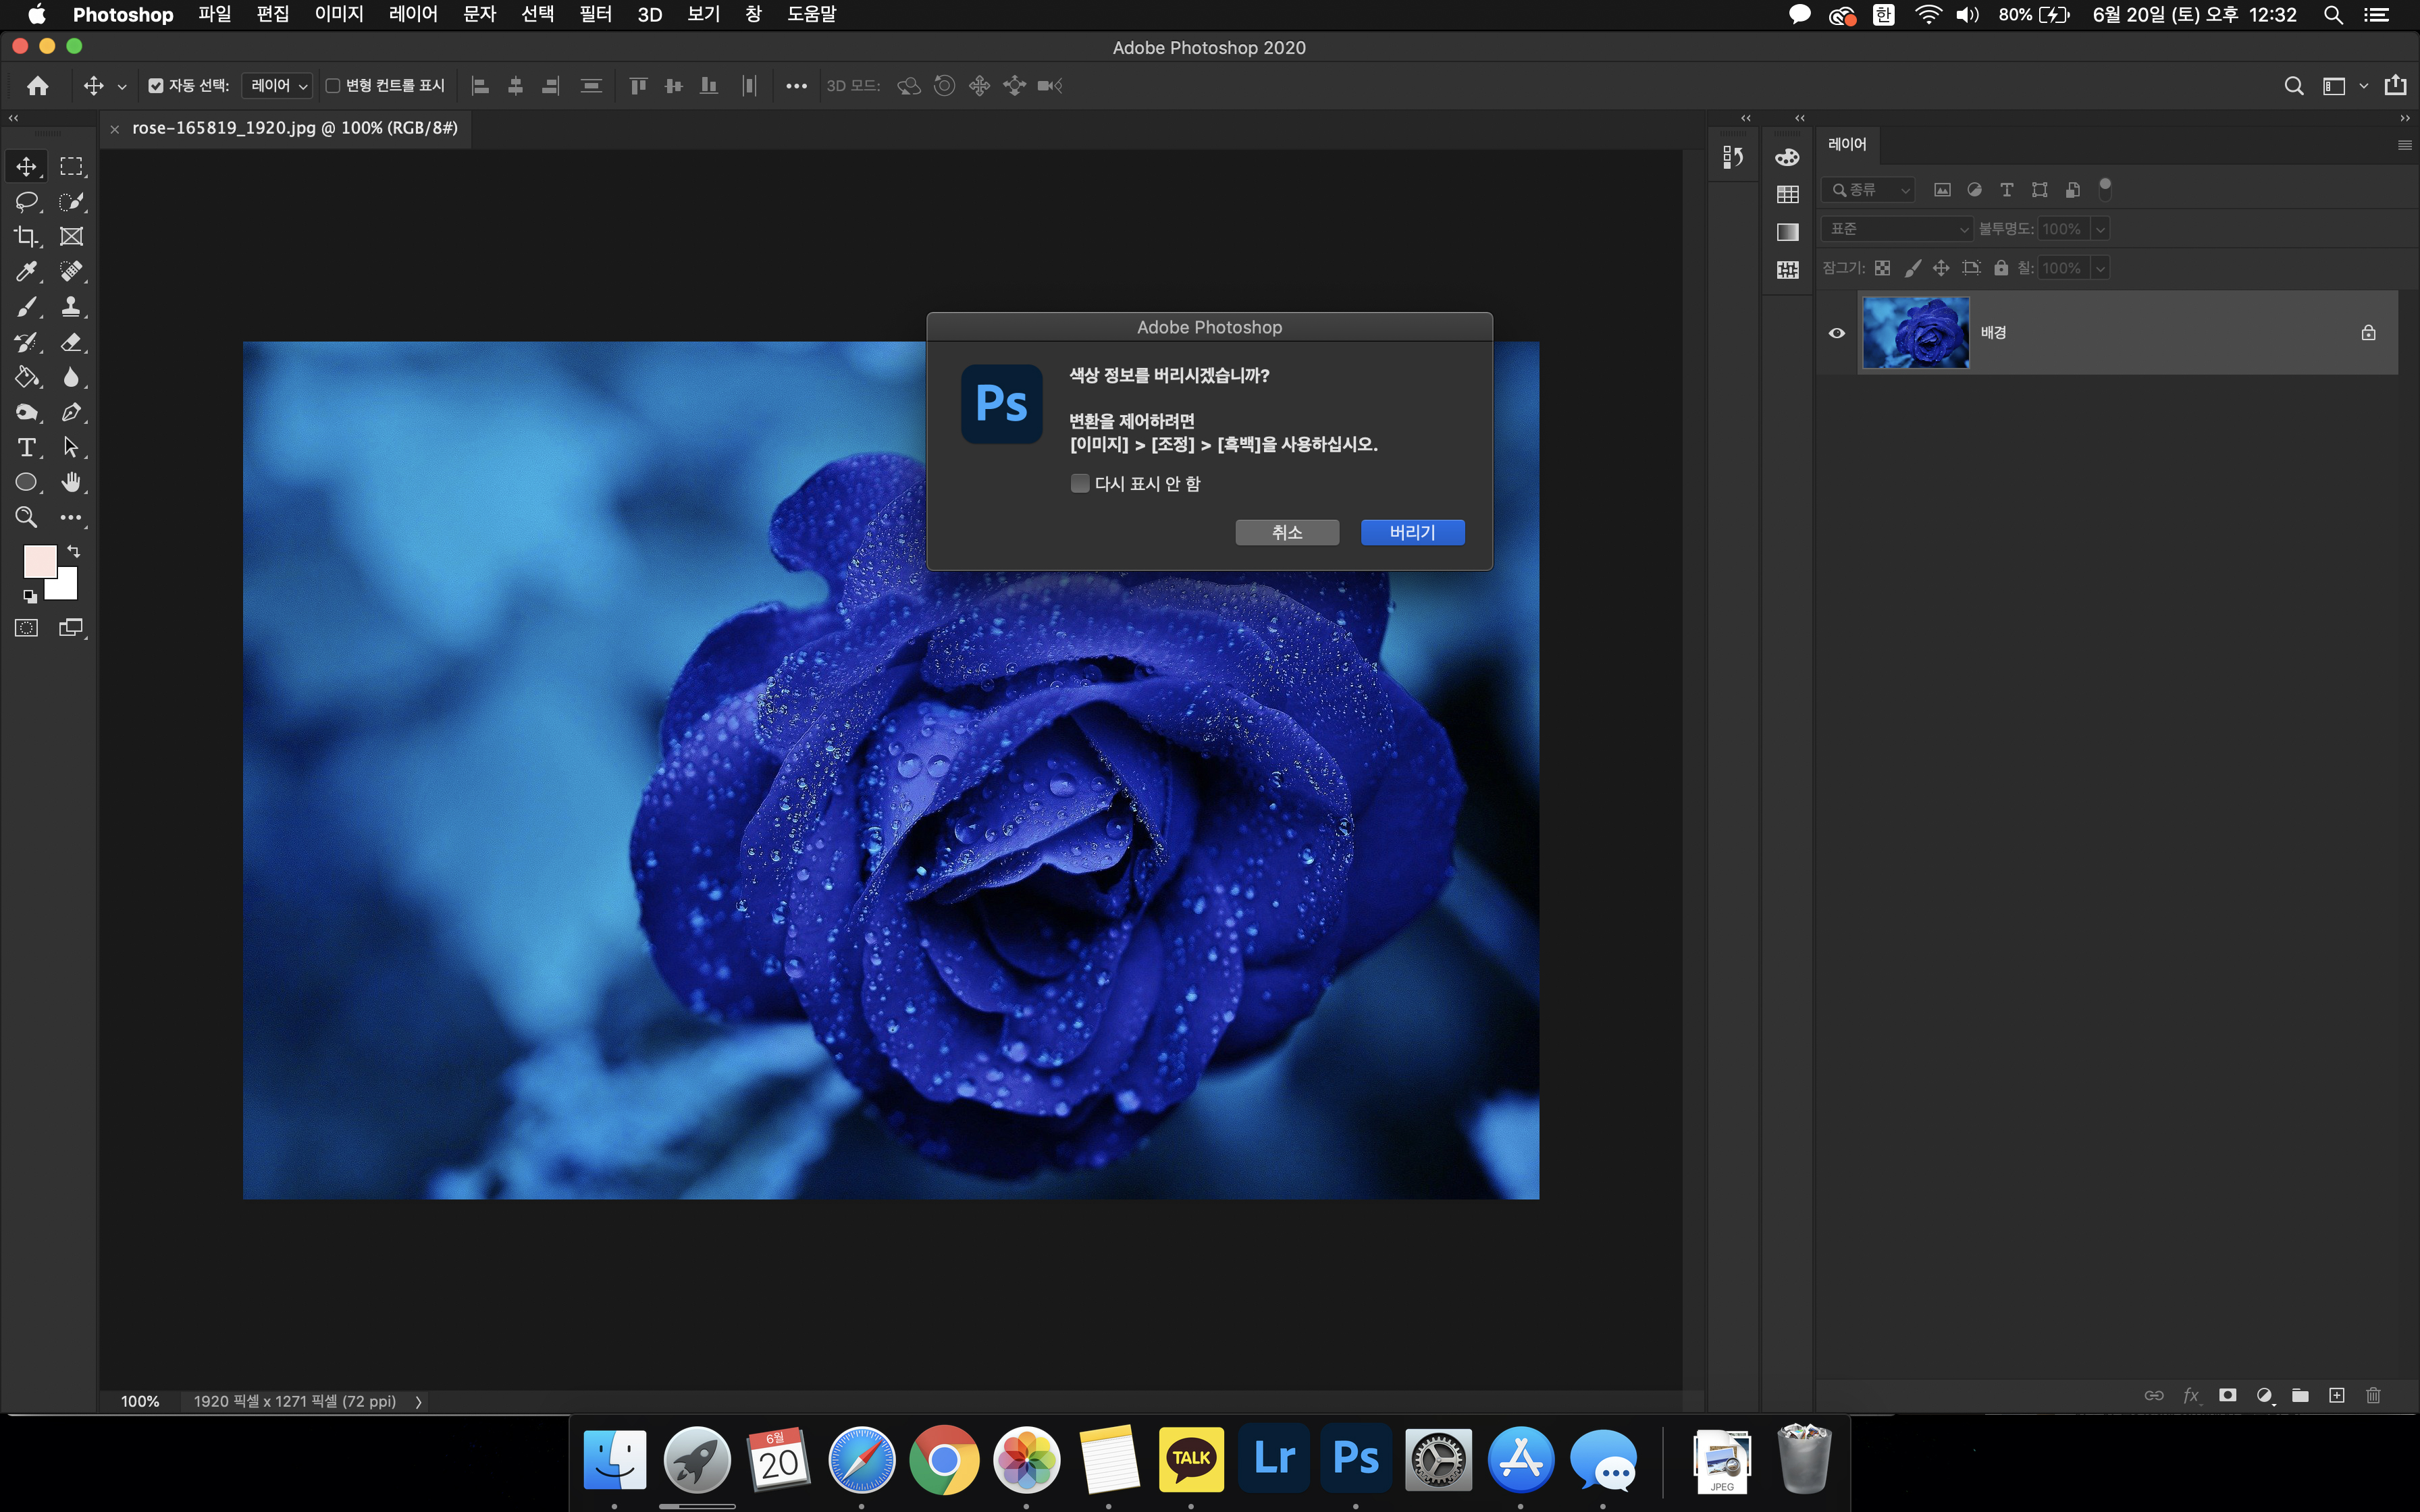The image size is (2420, 1512).
Task: Select the Brush tool
Action: click(26, 307)
